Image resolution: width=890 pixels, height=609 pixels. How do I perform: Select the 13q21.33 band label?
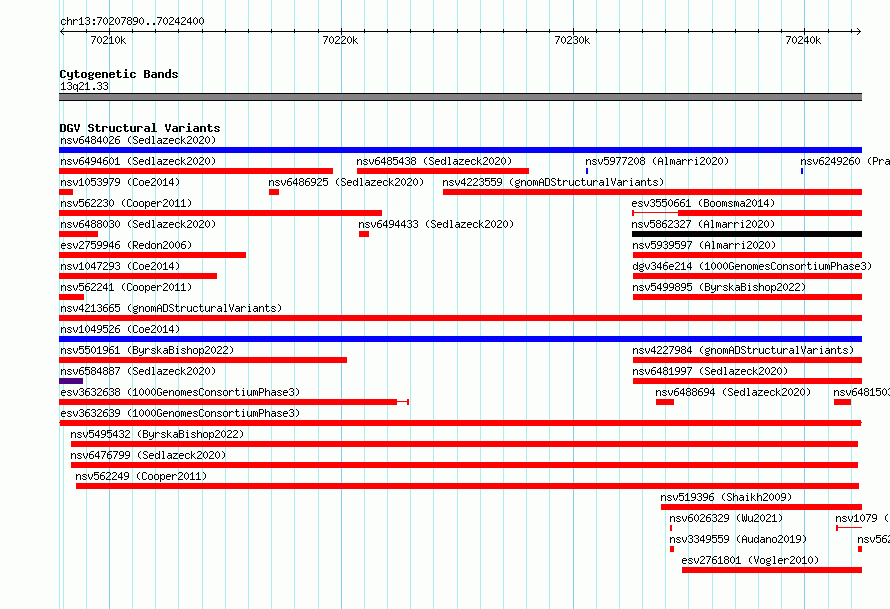(84, 86)
